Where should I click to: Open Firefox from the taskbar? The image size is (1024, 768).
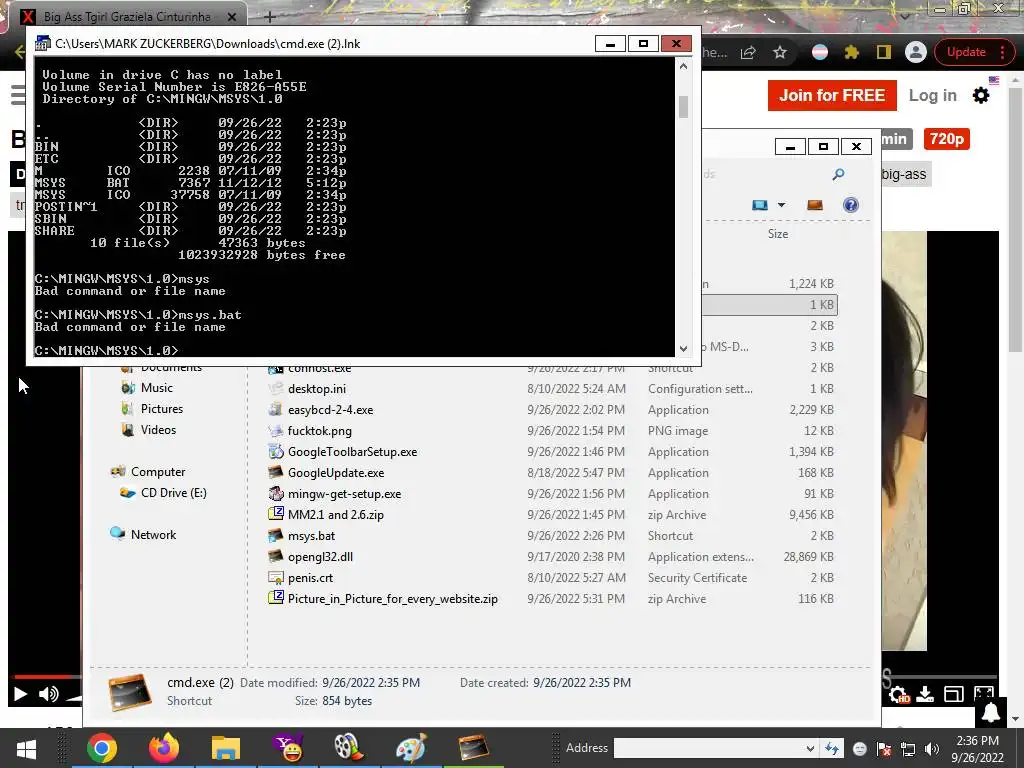pos(163,748)
